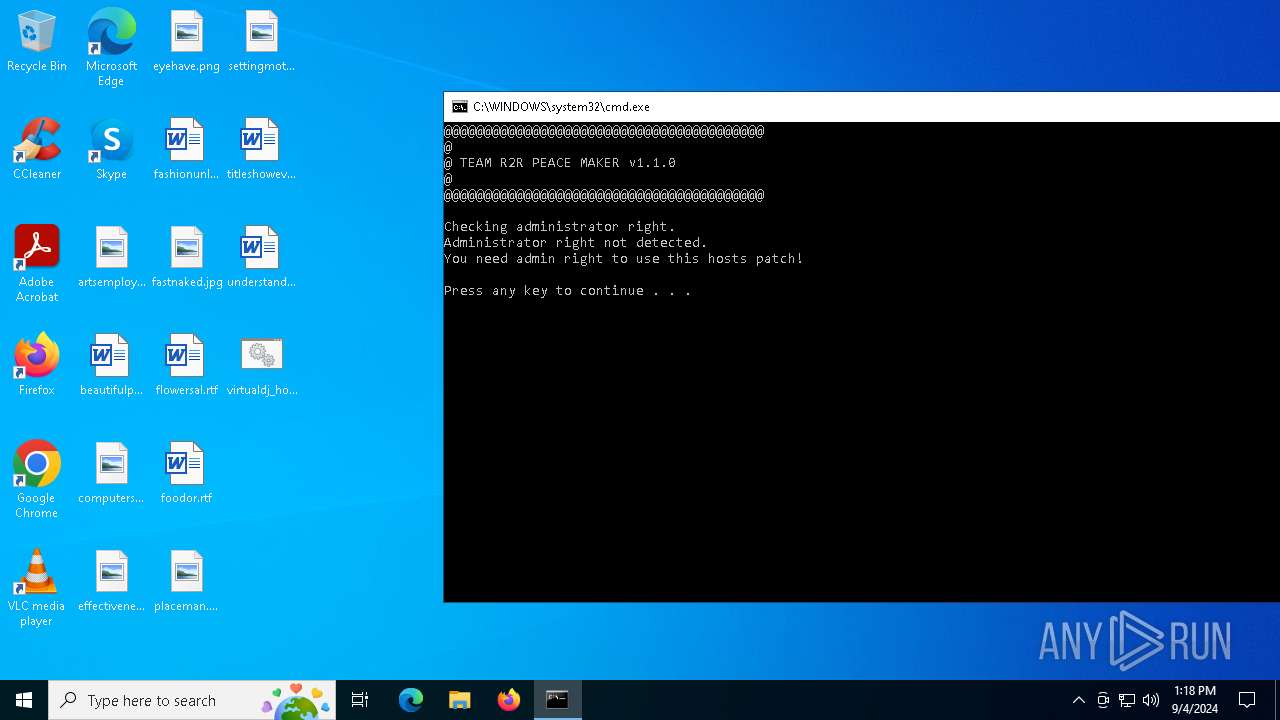Open Skype desktop shortcut
Viewport: 1280px width, 720px height.
coord(111,149)
